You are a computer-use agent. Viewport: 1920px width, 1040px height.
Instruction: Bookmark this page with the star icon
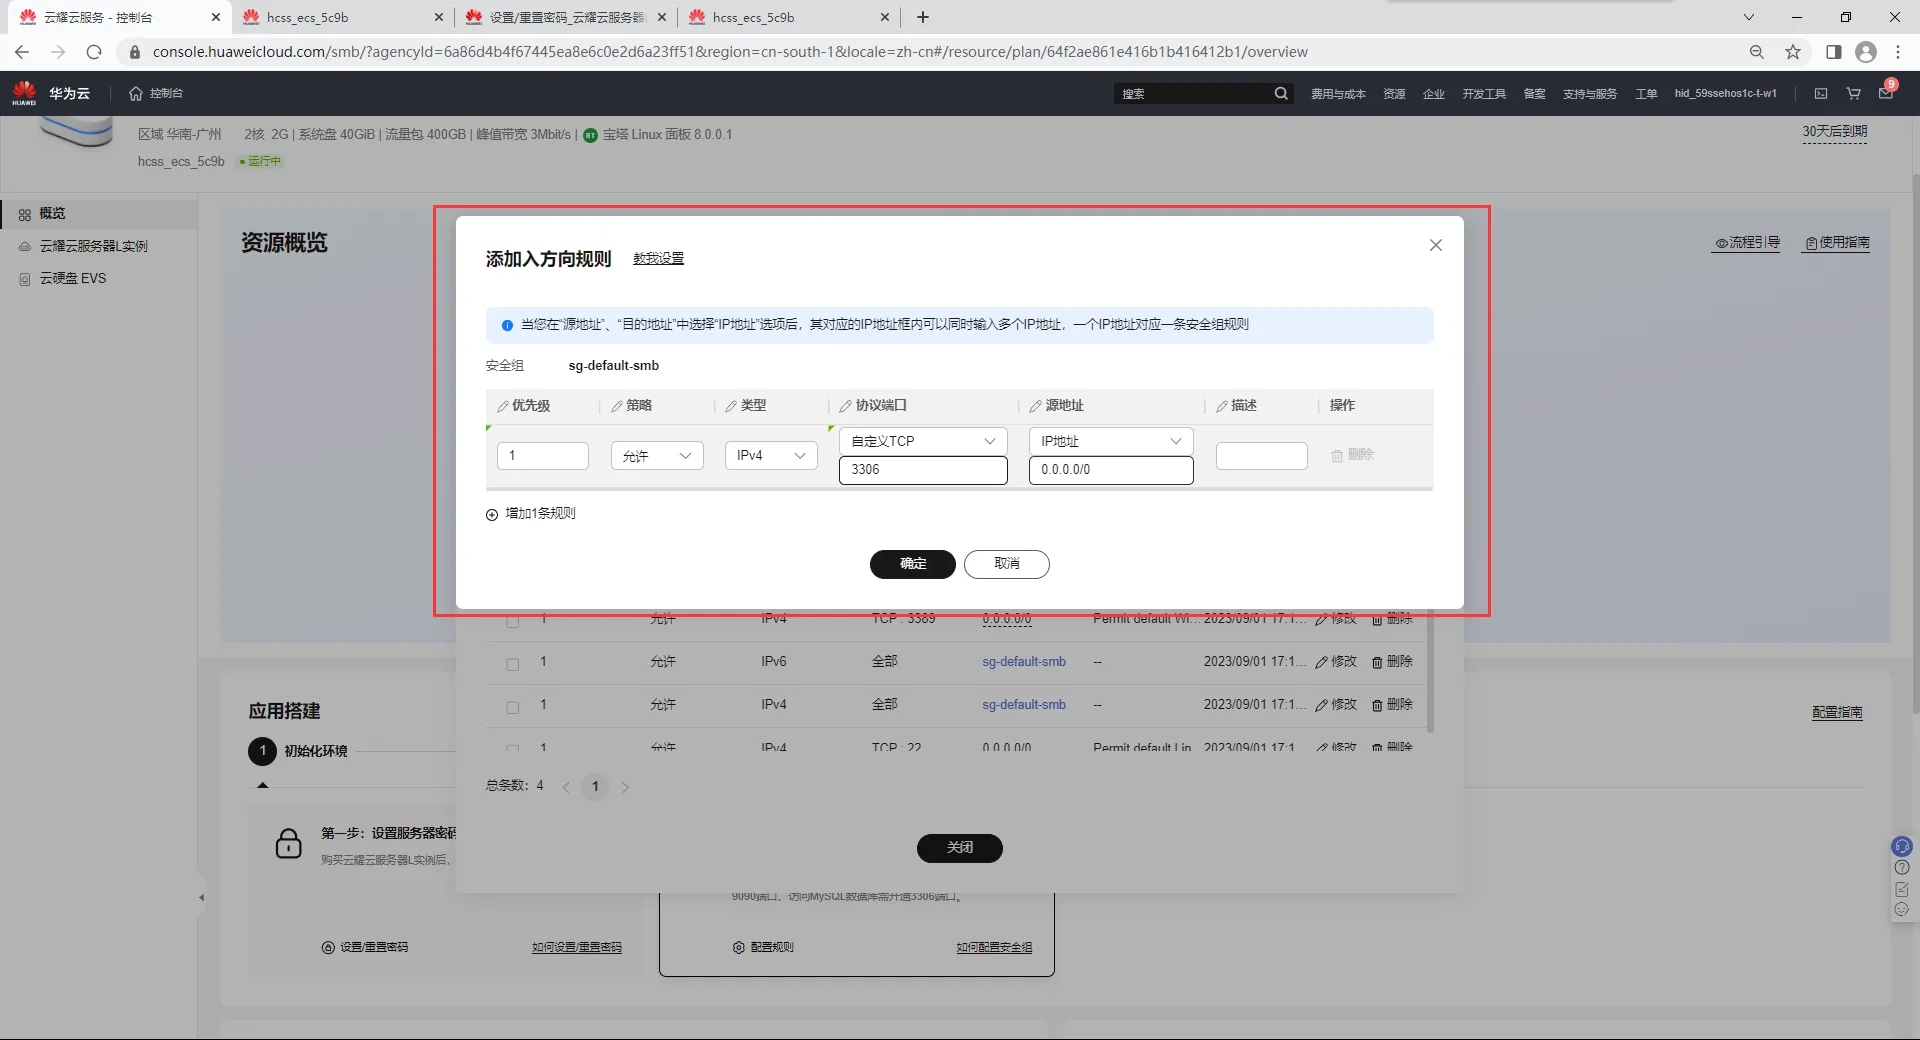(1793, 52)
